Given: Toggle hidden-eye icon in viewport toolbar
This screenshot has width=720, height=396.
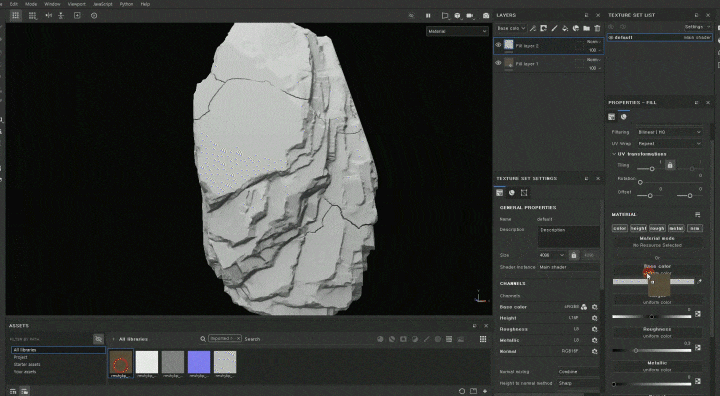Looking at the screenshot, I should [x=411, y=16].
